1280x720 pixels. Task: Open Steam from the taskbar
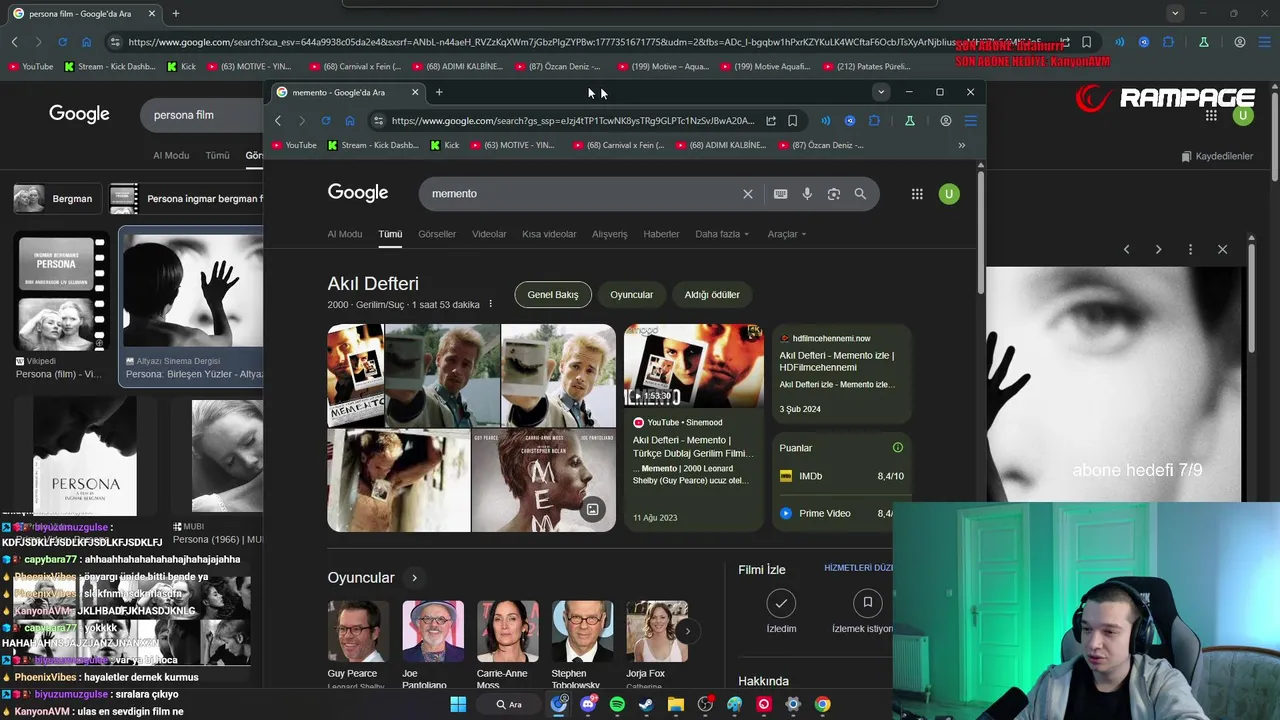pos(646,704)
